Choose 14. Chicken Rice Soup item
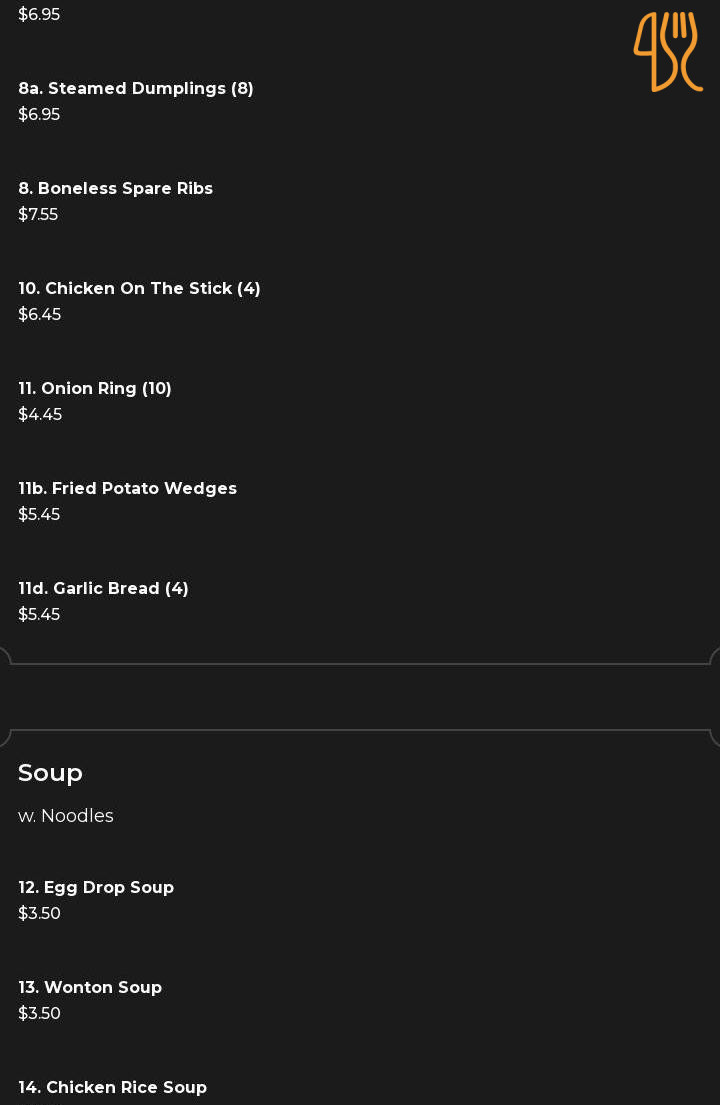Viewport: 720px width, 1105px height. point(113,1087)
